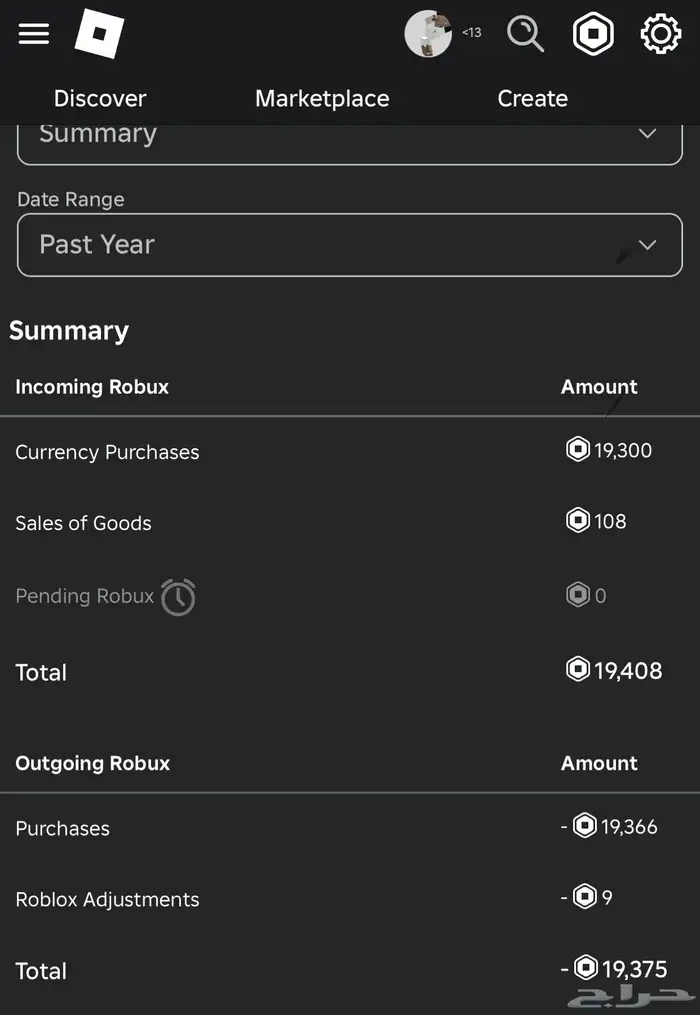Click the 19,408 incoming total amount
The height and width of the screenshot is (1015, 700).
628,671
